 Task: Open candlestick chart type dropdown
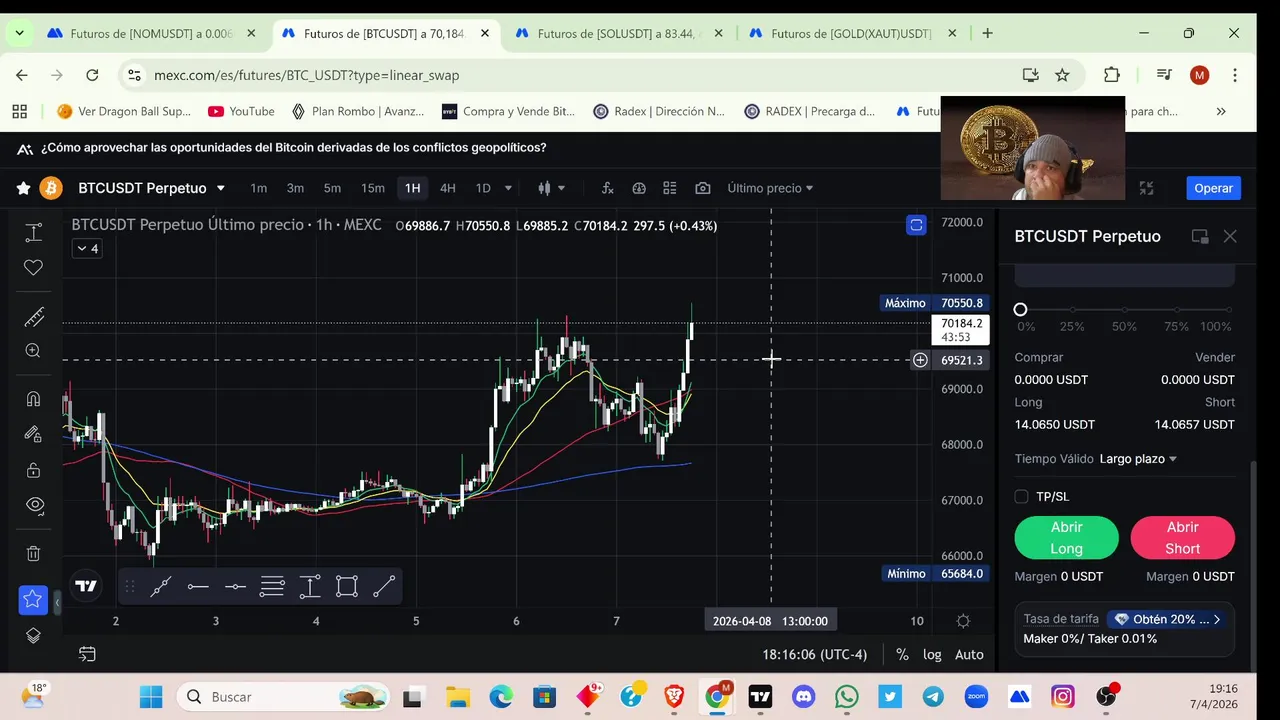tap(551, 188)
